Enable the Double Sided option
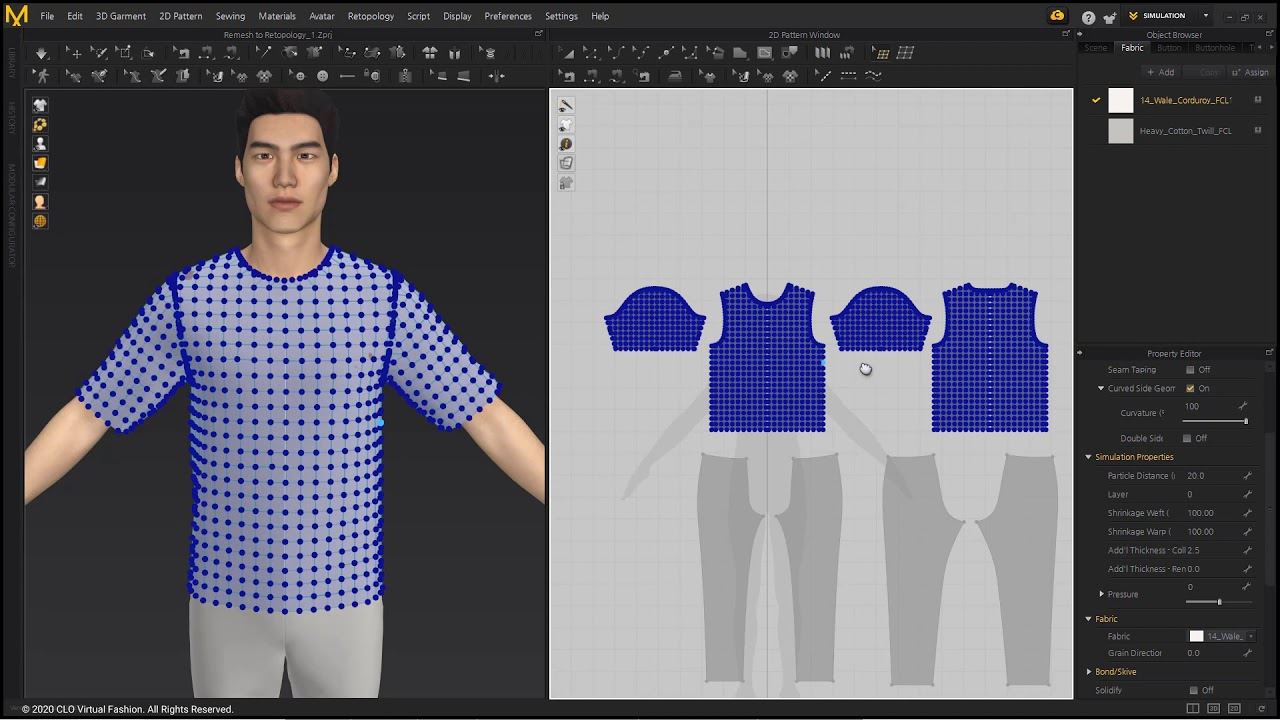 pos(1186,437)
